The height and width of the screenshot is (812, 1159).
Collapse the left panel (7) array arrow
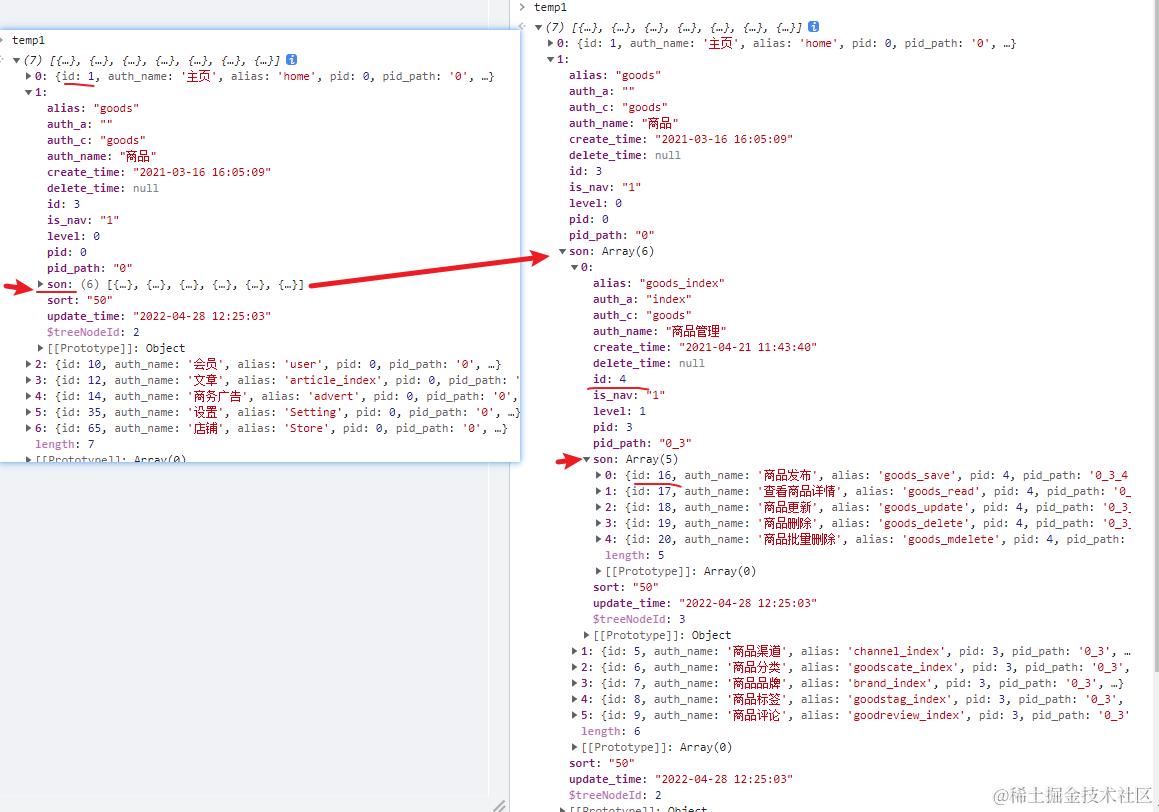16,61
